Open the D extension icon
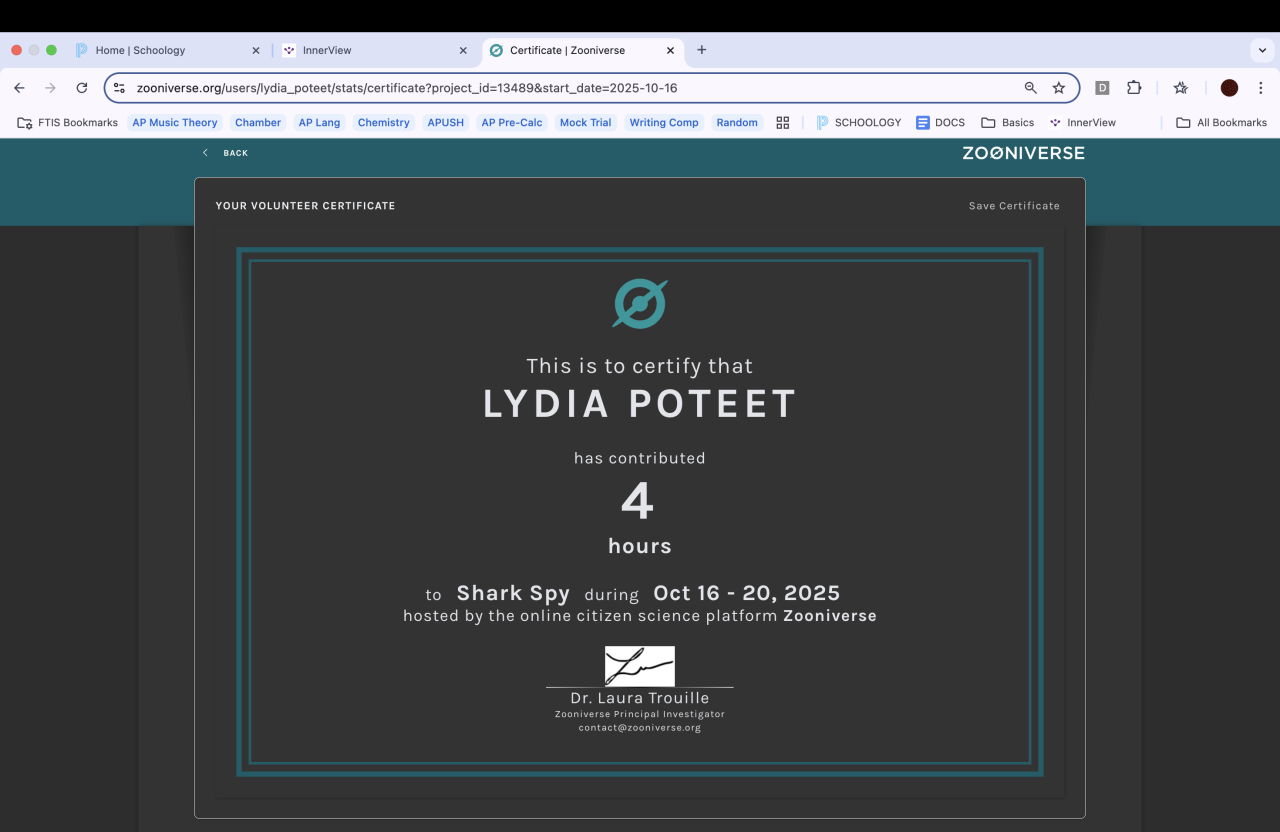Viewport: 1280px width, 832px height. pos(1102,88)
